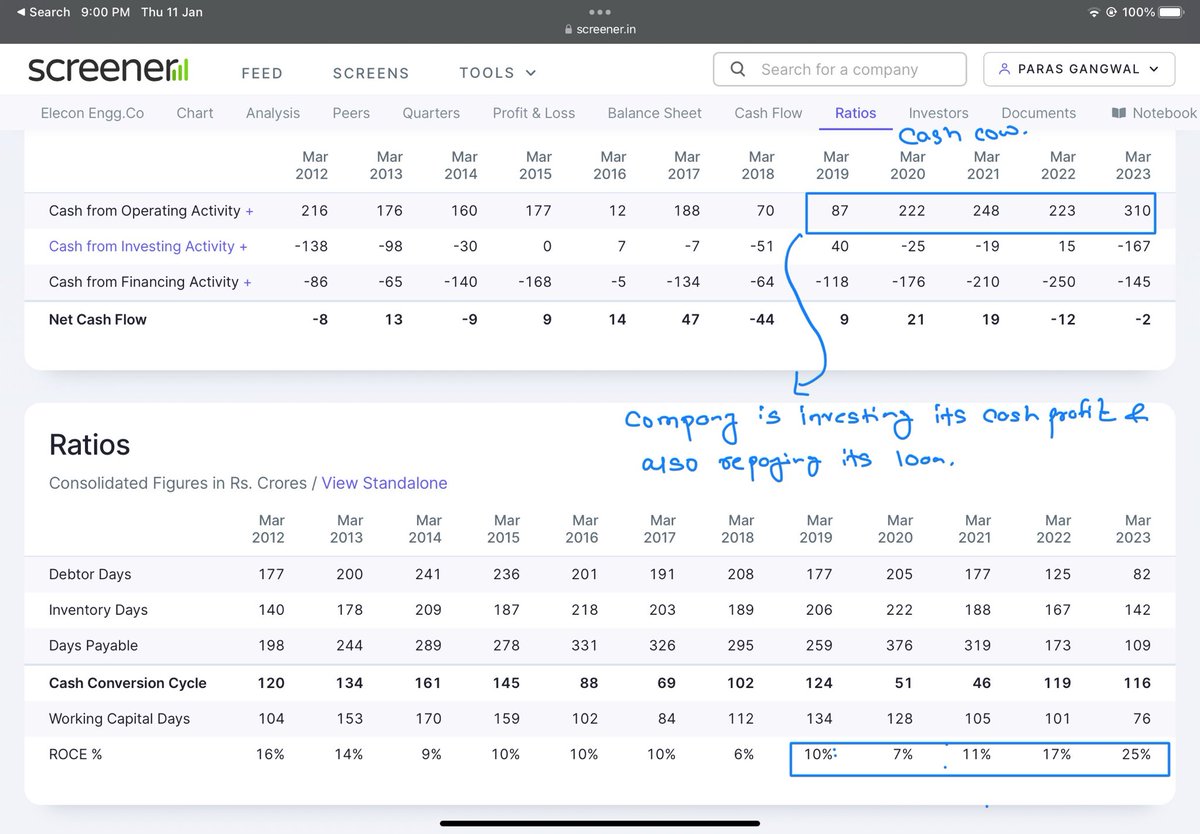
Task: Expand Cash from Financing Activity row
Action: tap(247, 282)
